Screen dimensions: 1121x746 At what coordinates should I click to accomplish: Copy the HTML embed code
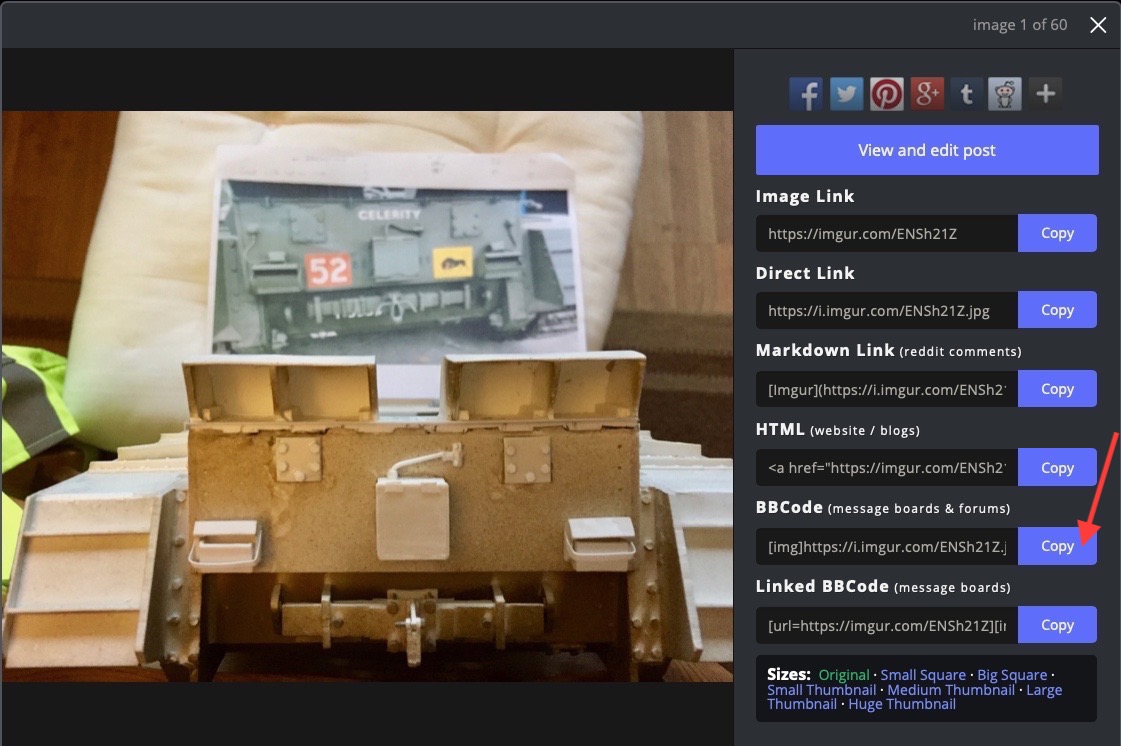(1057, 468)
